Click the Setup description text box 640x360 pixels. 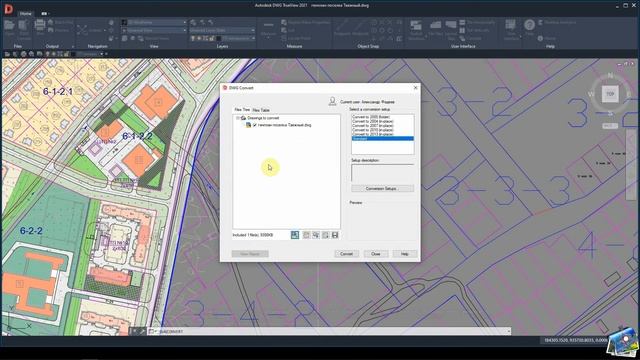382,173
